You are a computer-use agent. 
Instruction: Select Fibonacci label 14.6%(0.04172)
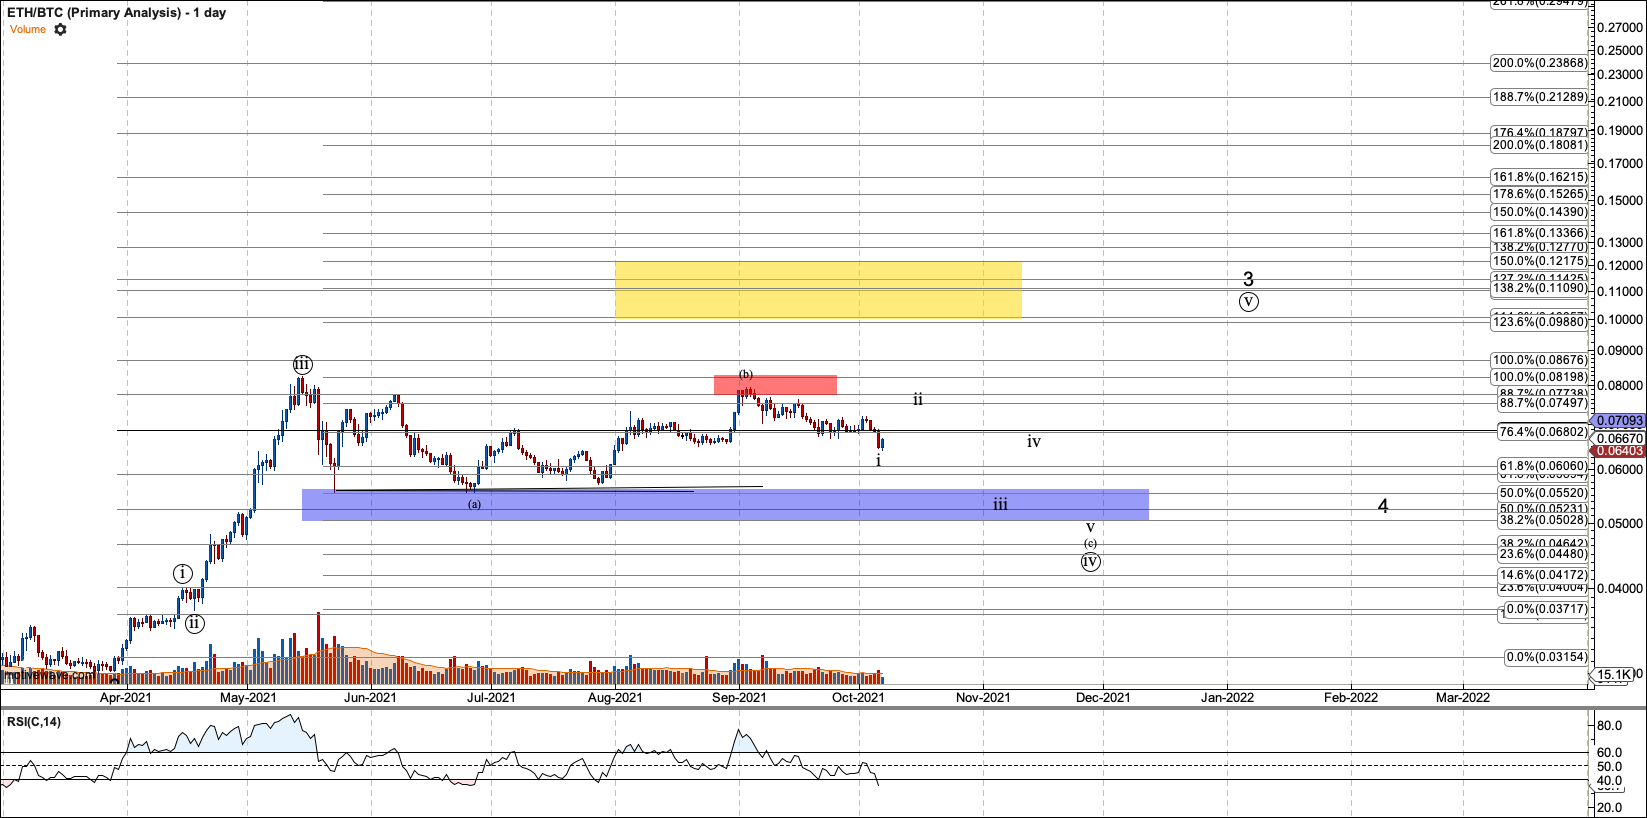coord(1542,575)
